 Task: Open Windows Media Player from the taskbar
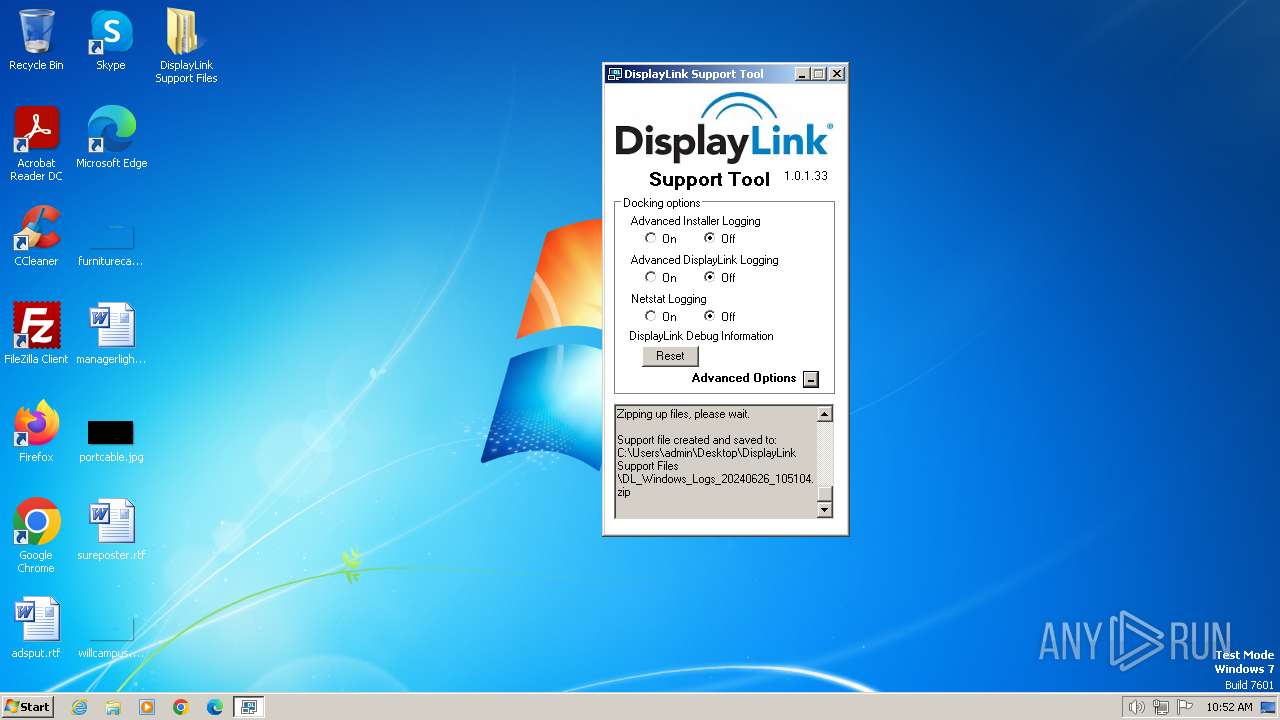147,707
